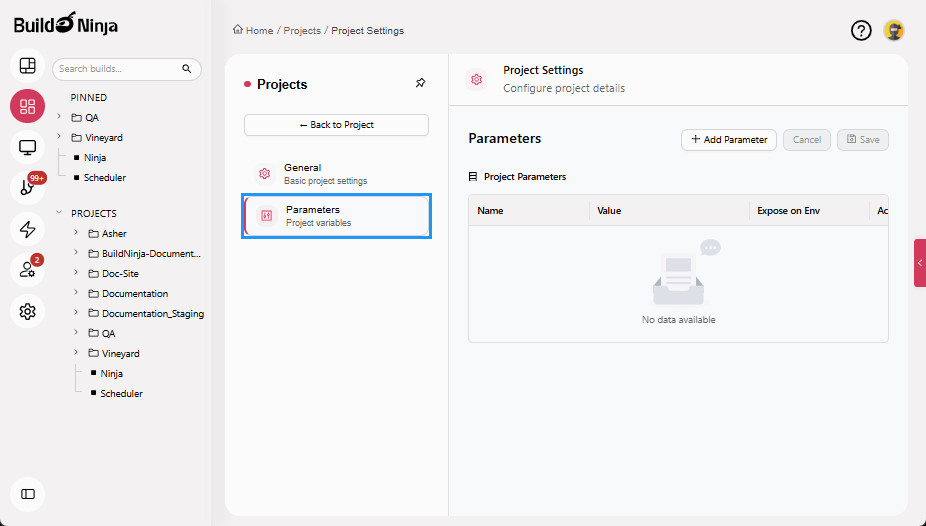The width and height of the screenshot is (926, 526).
Task: Click the Save button
Action: tap(863, 140)
